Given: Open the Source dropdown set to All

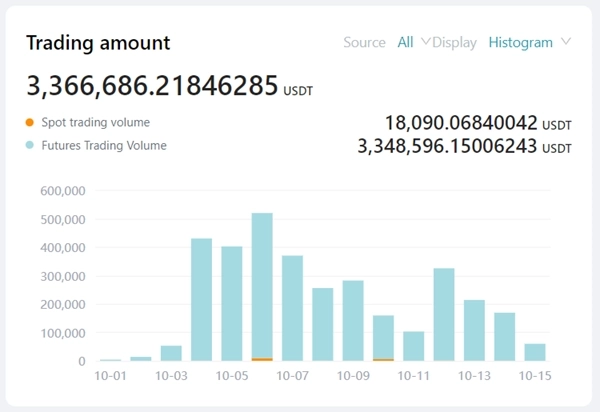Looking at the screenshot, I should point(405,42).
